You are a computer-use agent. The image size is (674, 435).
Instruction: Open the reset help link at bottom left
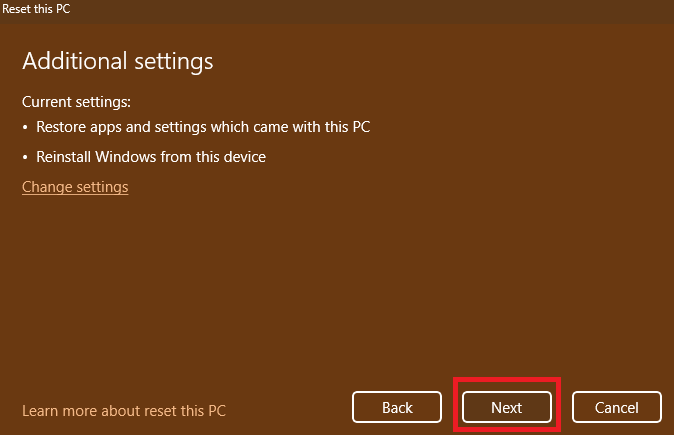pyautogui.click(x=124, y=410)
